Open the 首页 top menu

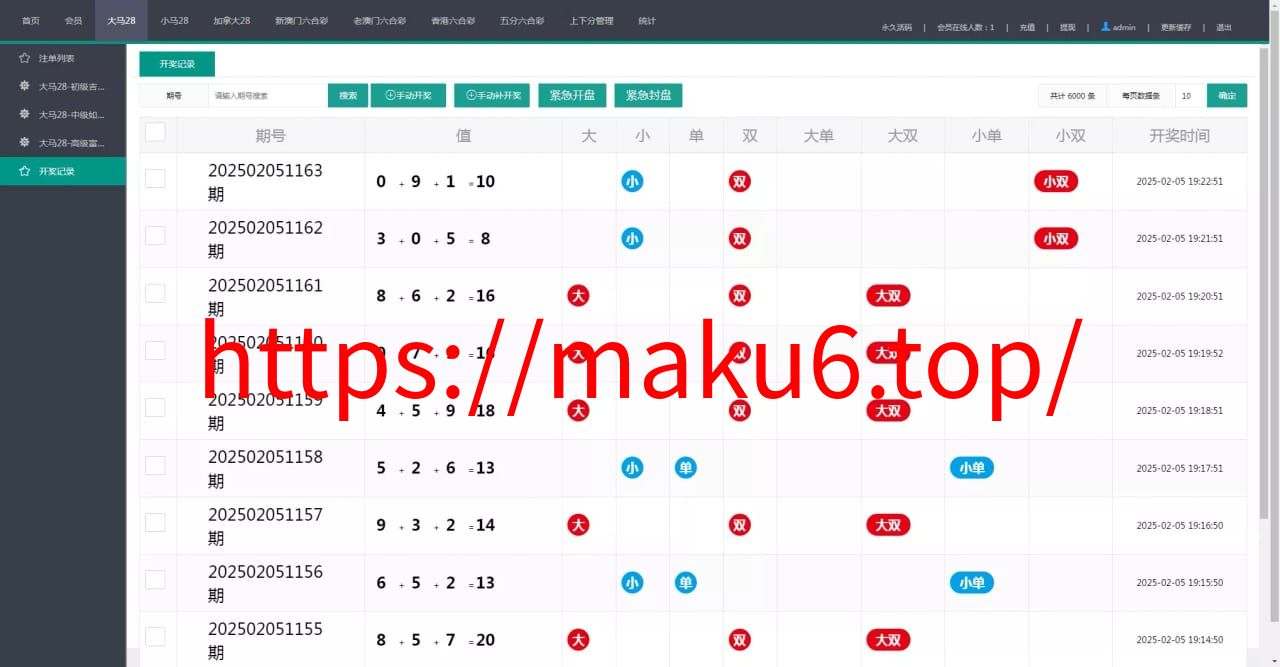point(31,20)
